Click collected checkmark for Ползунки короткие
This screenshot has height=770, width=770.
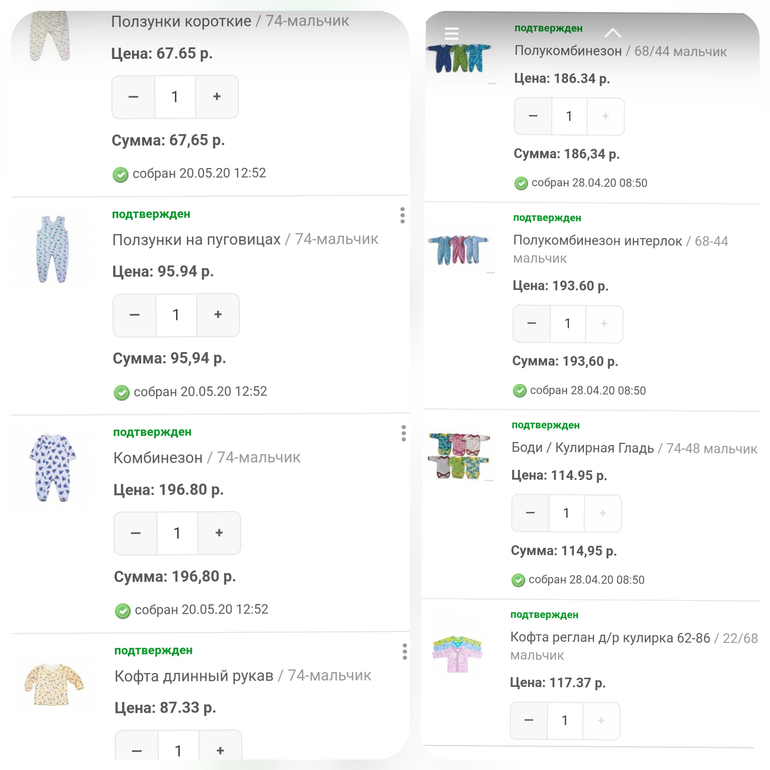click(x=120, y=174)
